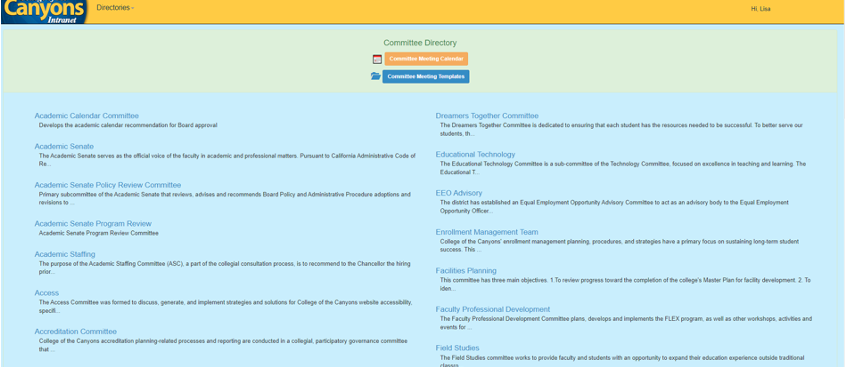
Task: Open the Access committee link
Action: [x=47, y=293]
